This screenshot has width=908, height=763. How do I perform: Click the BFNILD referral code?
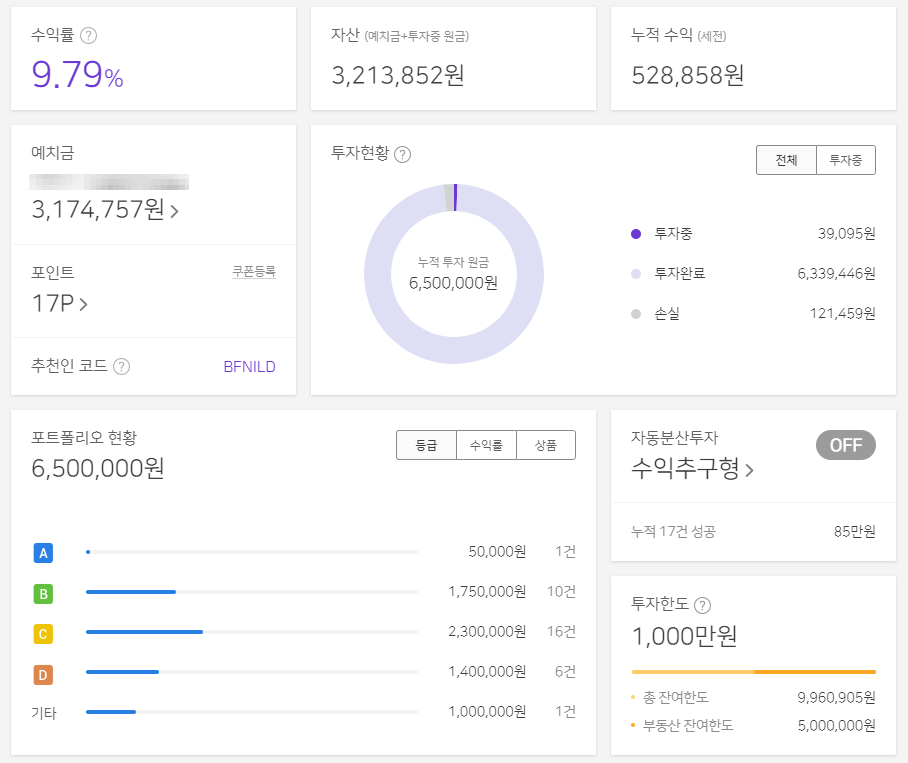coord(250,367)
